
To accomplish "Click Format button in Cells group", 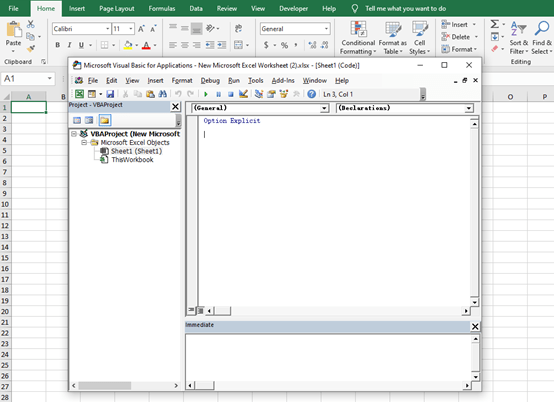I will point(459,49).
